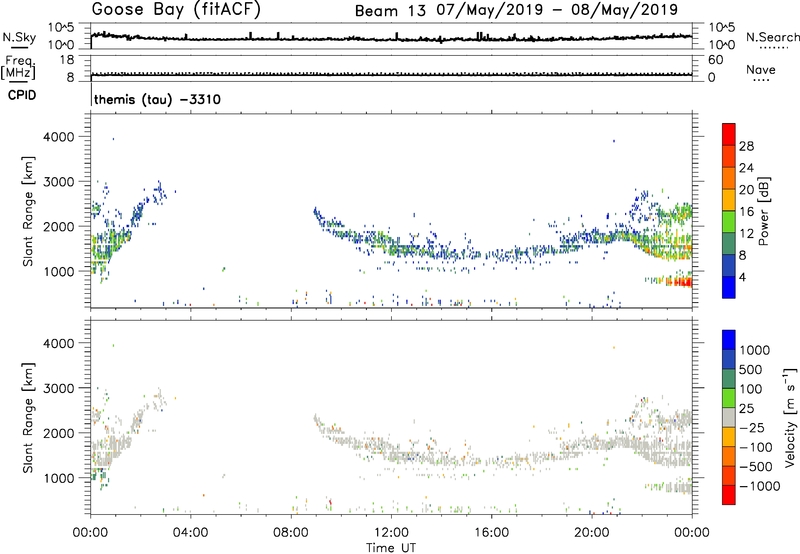Click '3000' tick of the velocity panel

click(x=59, y=388)
